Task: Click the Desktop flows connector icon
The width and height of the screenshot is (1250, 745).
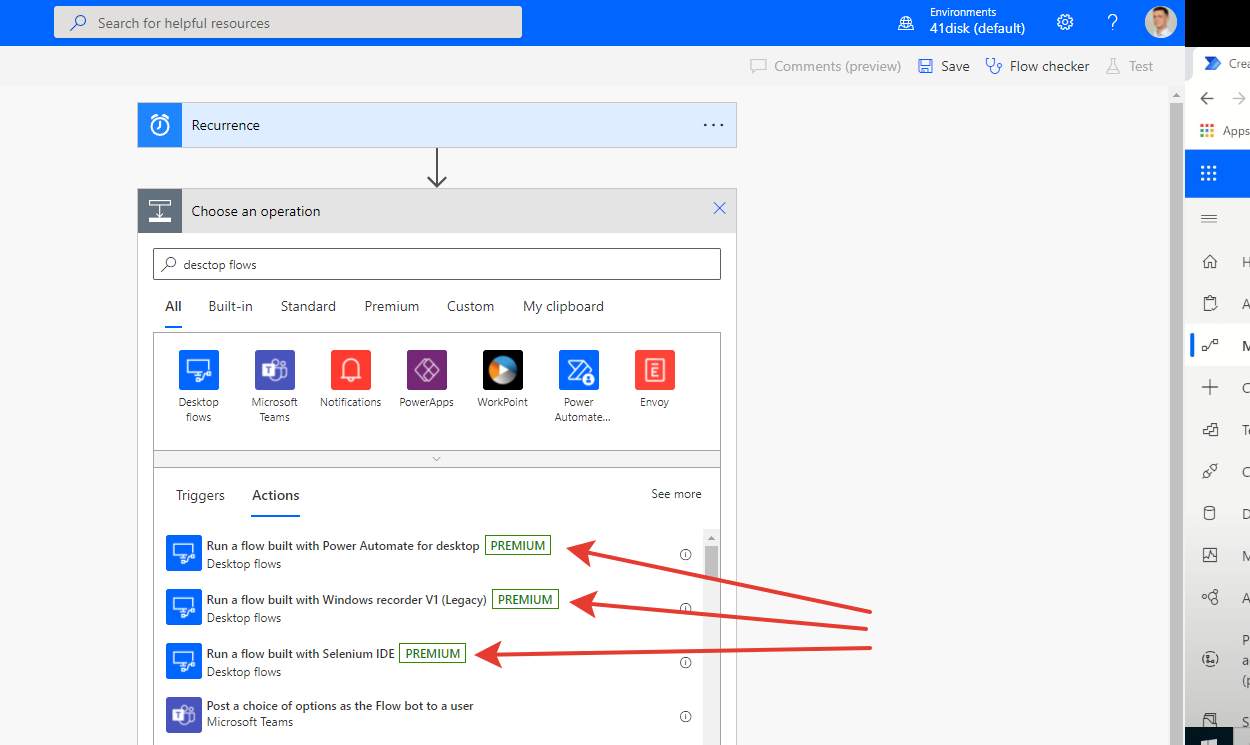Action: pyautogui.click(x=198, y=370)
